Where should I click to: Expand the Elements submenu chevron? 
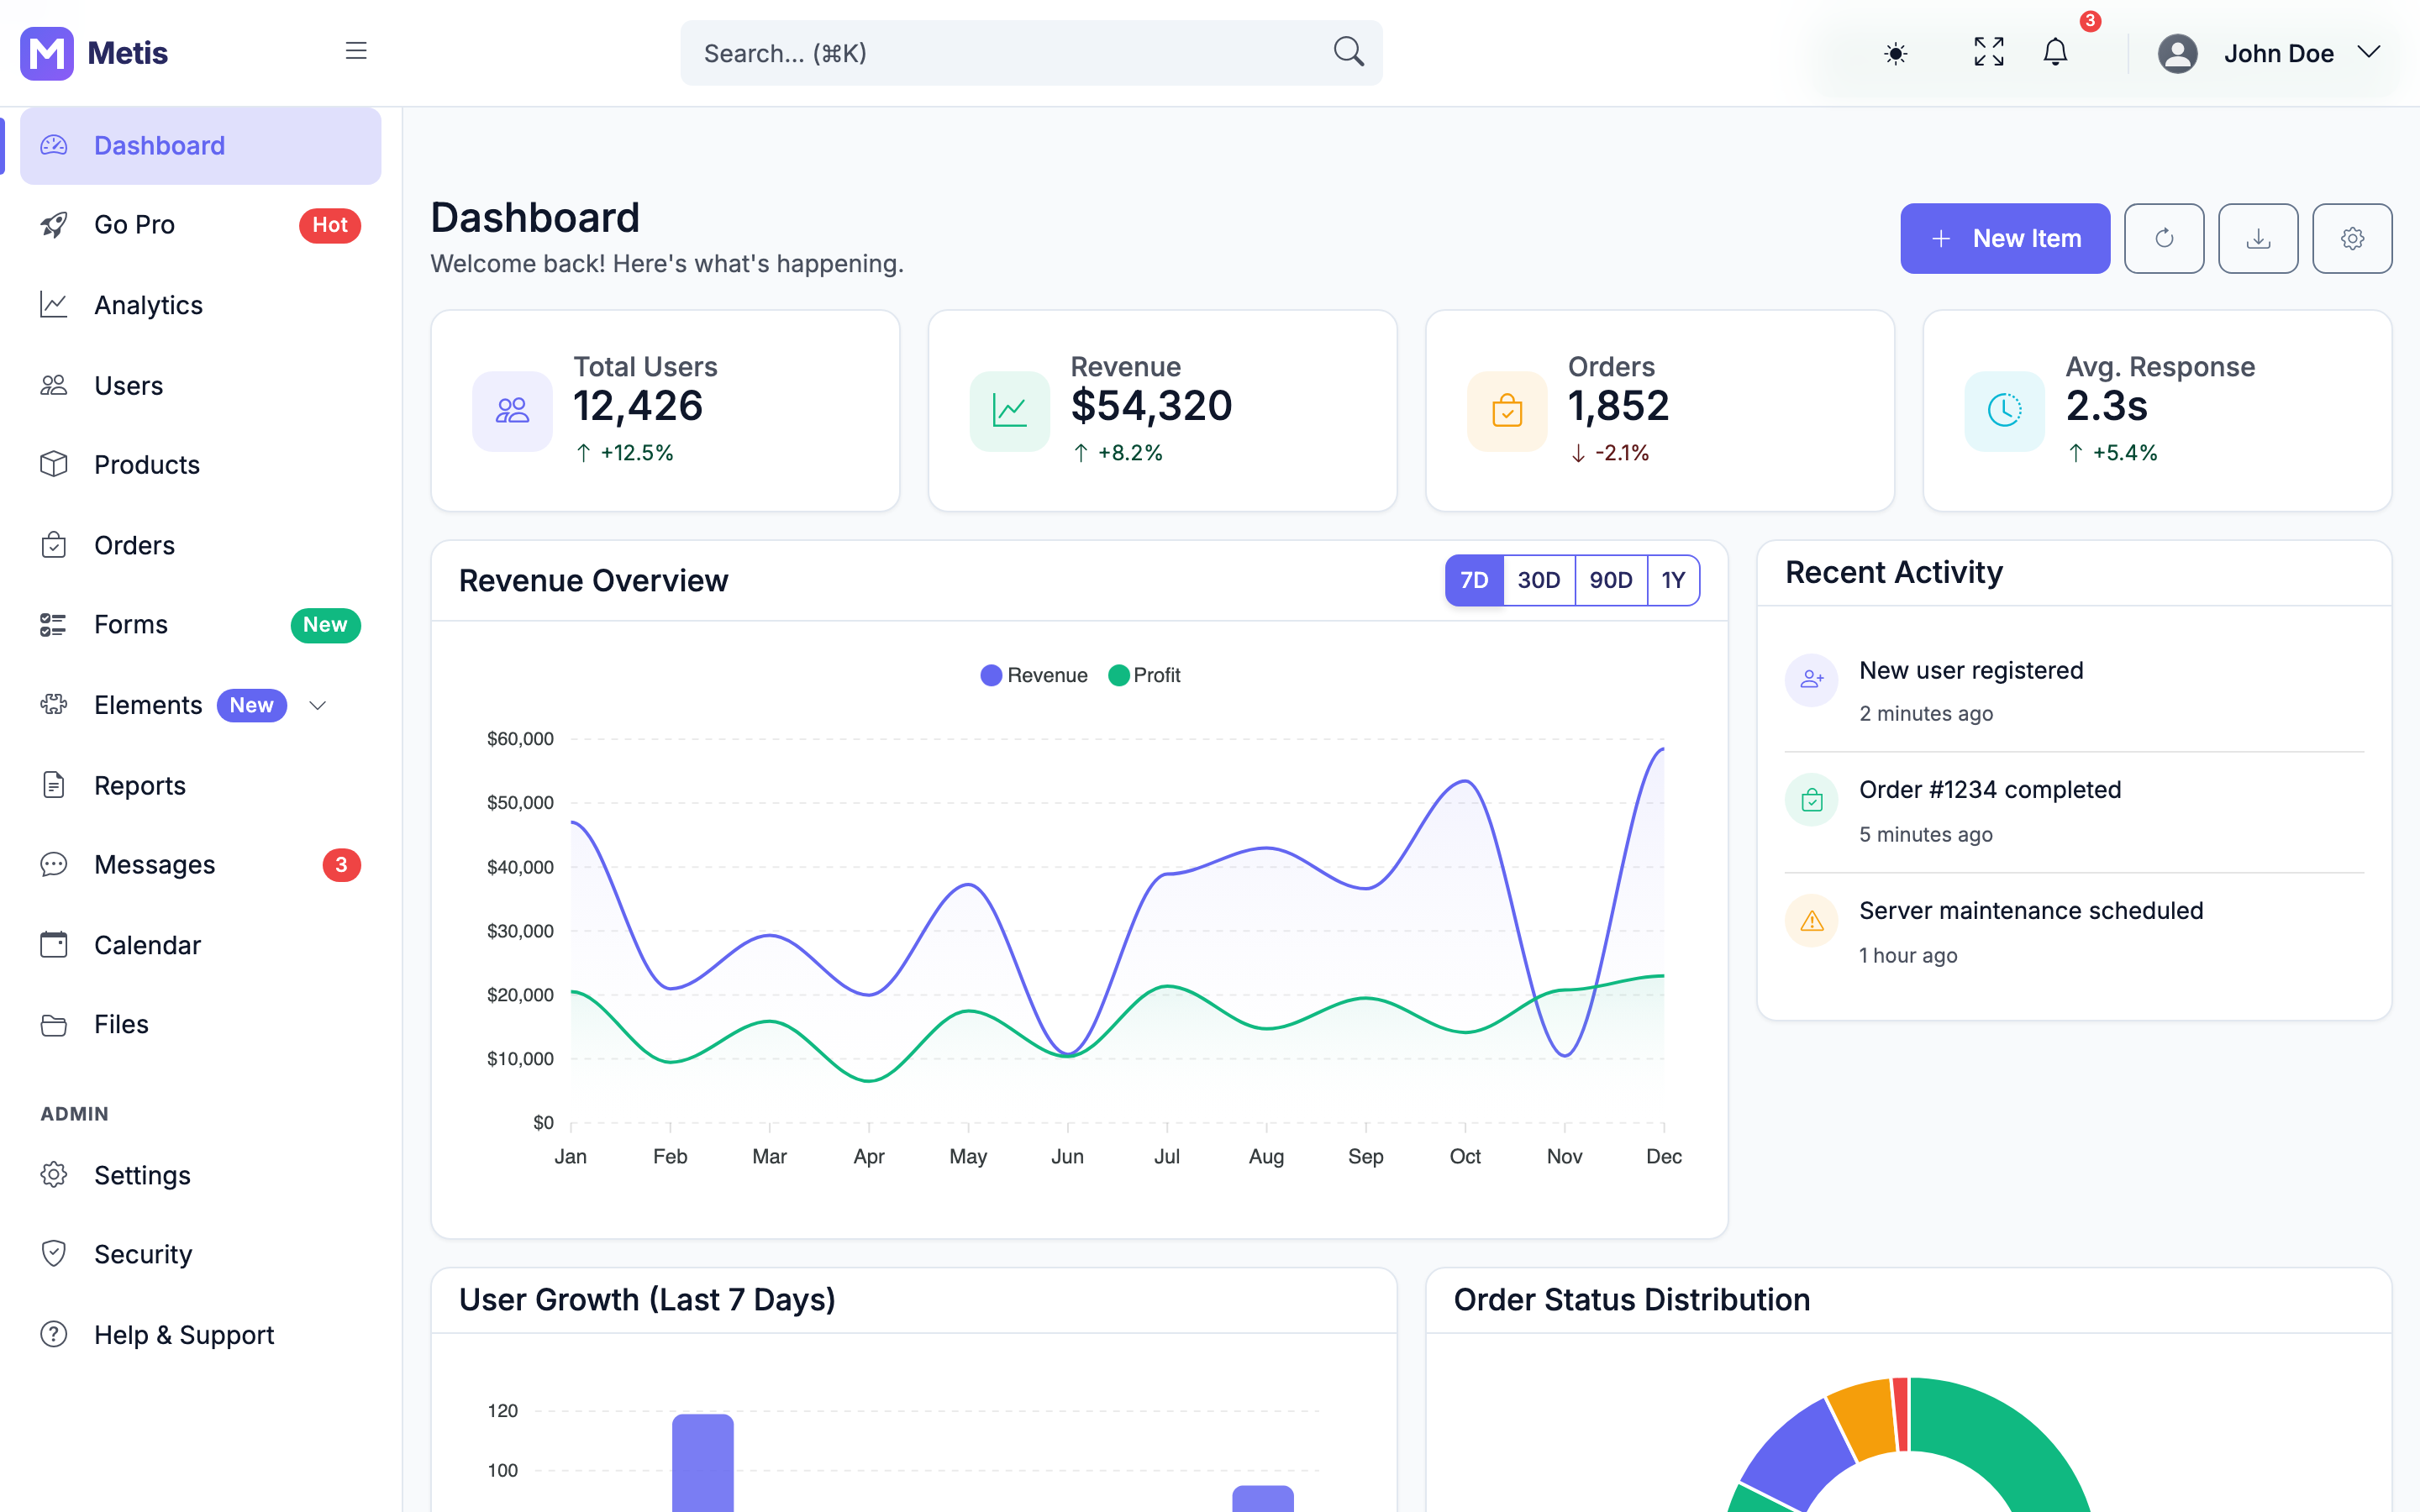point(318,706)
